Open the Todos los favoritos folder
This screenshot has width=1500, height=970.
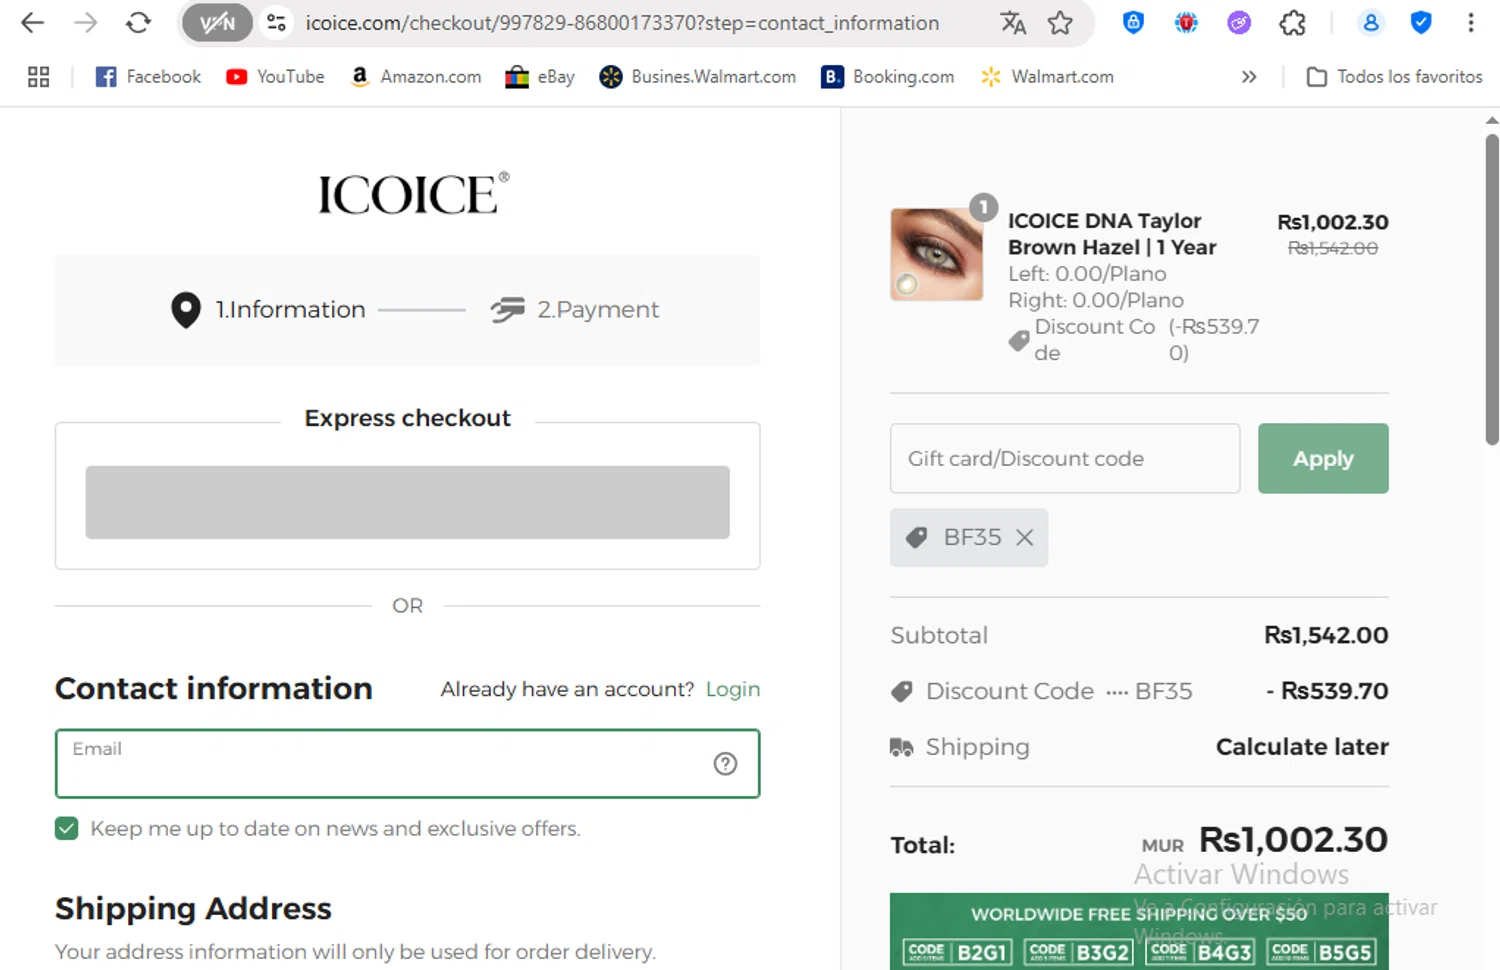(x=1395, y=77)
